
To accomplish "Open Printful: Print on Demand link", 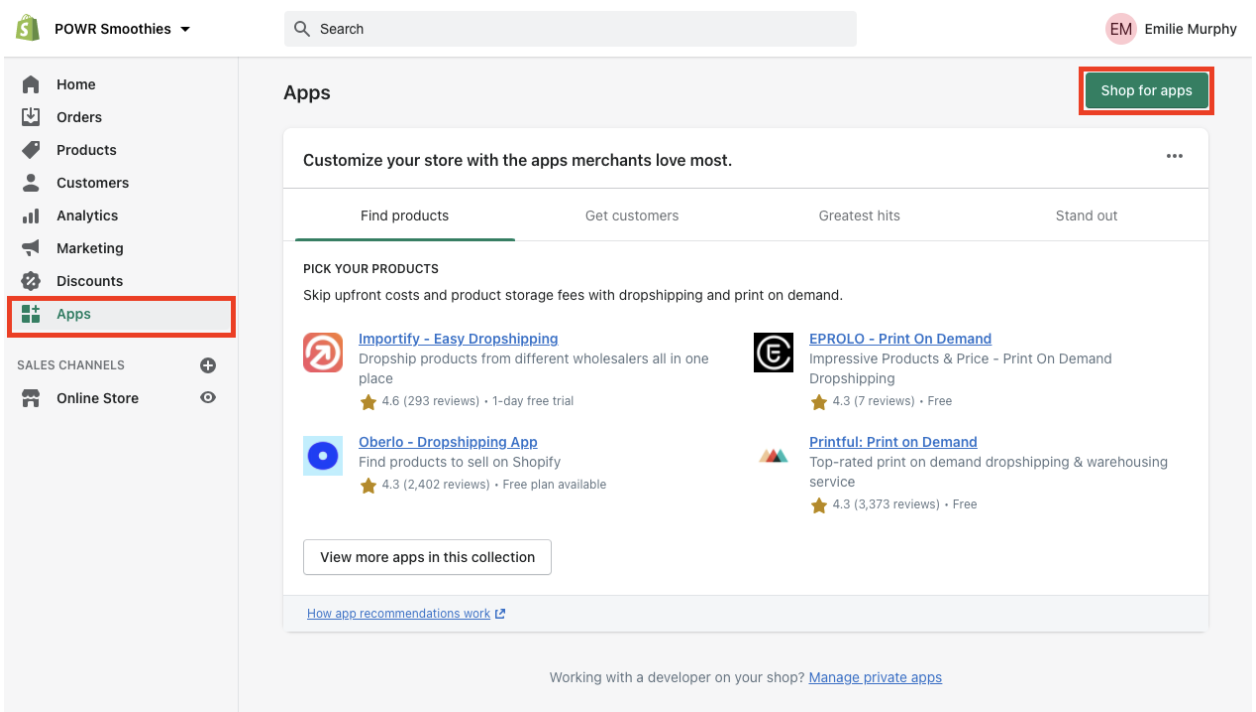I will pos(893,442).
